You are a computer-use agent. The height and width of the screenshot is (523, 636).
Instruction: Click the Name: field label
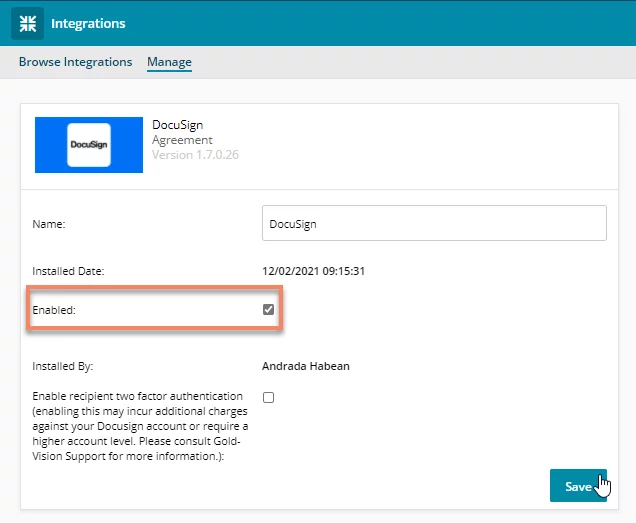tap(49, 224)
